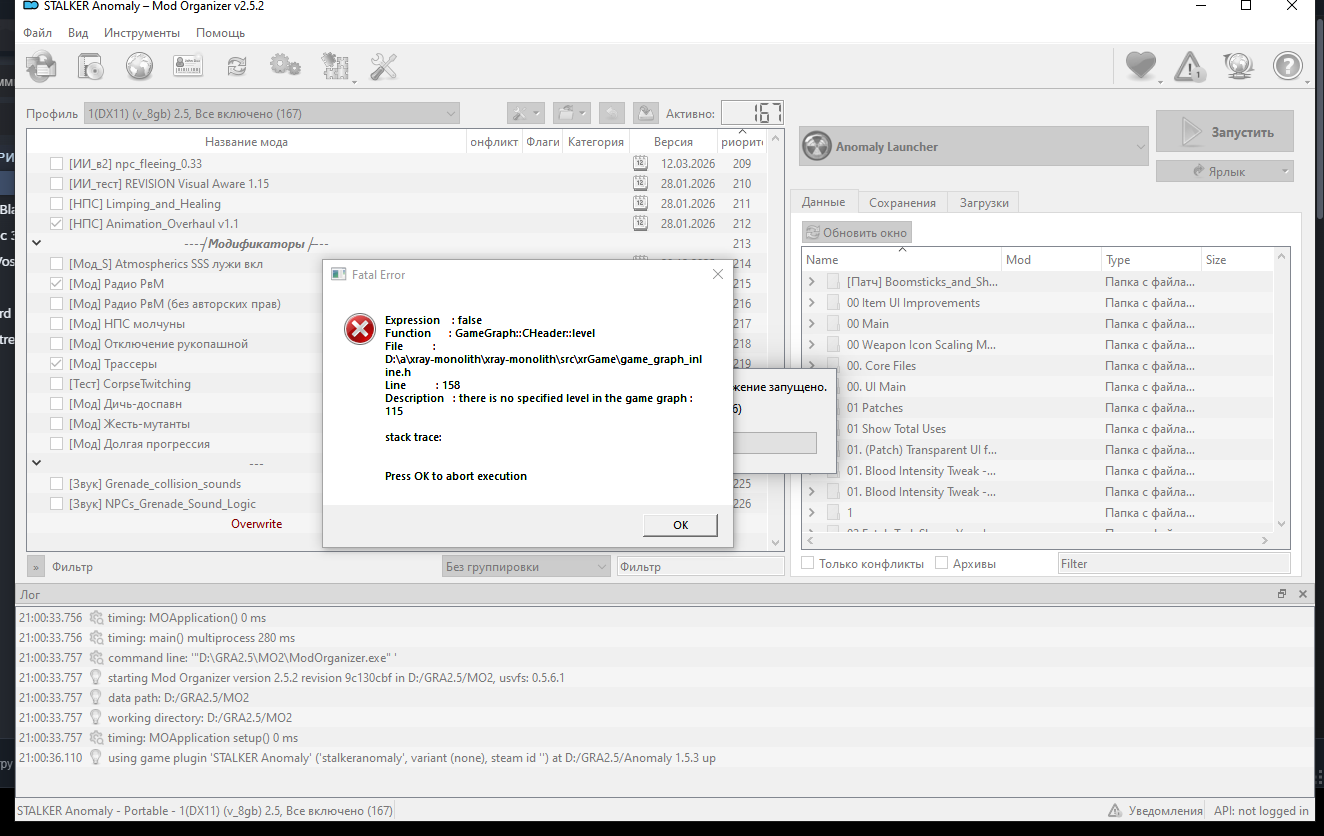
Task: Open the Без группировки grouping dropdown
Action: click(526, 566)
